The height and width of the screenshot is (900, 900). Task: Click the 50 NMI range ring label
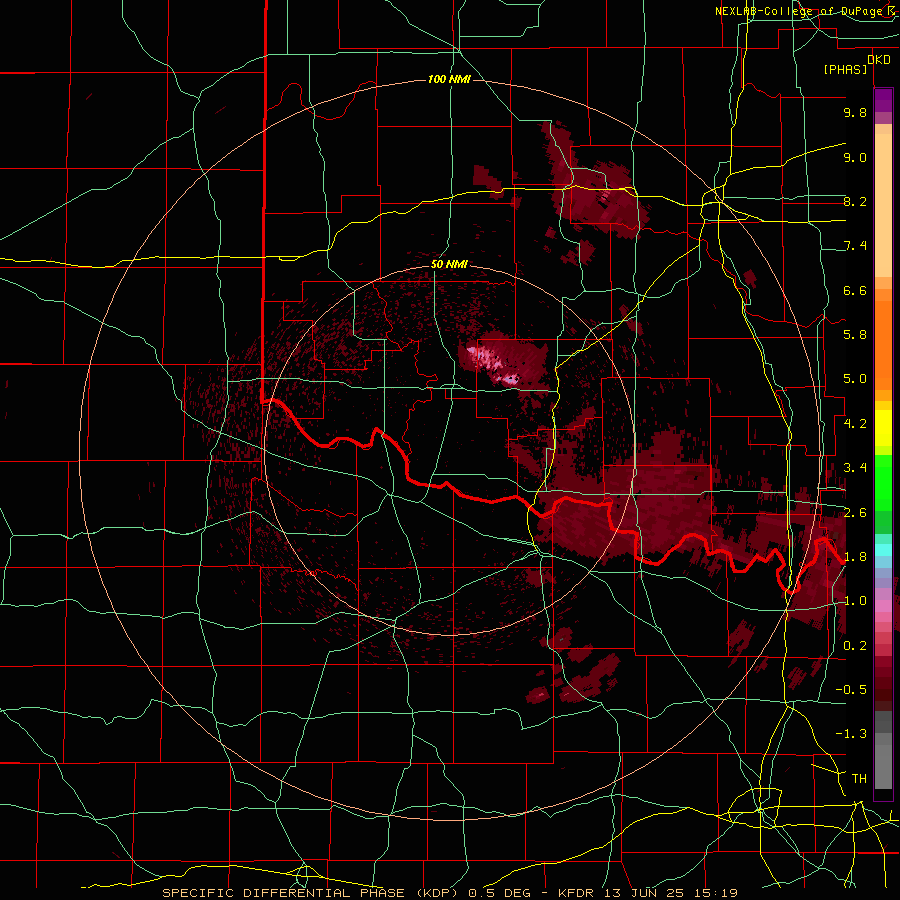[x=449, y=264]
